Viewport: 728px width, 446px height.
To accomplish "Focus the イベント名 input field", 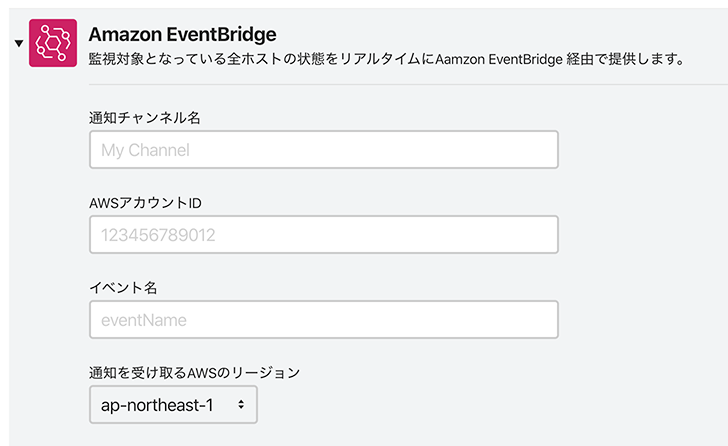I will (324, 319).
